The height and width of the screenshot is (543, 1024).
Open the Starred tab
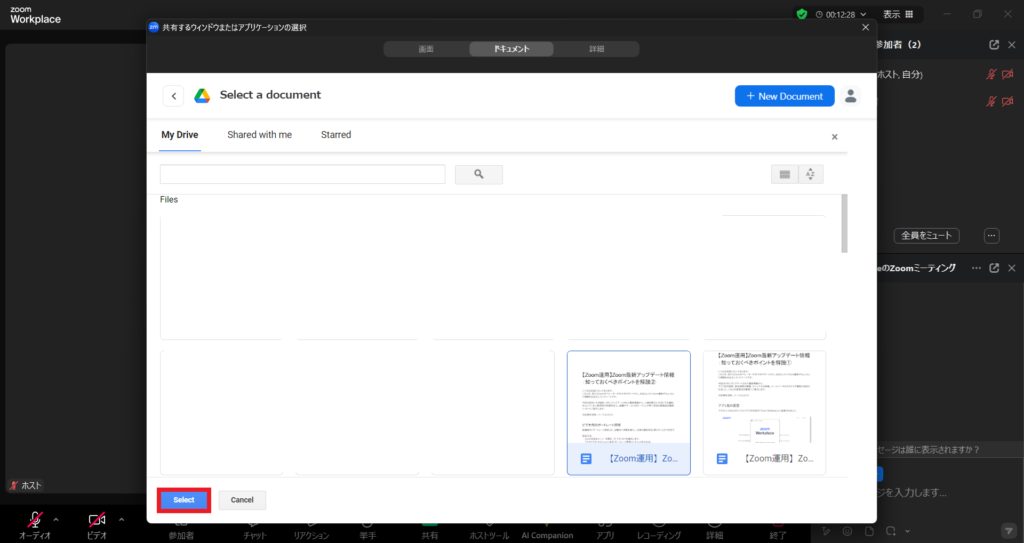click(336, 135)
